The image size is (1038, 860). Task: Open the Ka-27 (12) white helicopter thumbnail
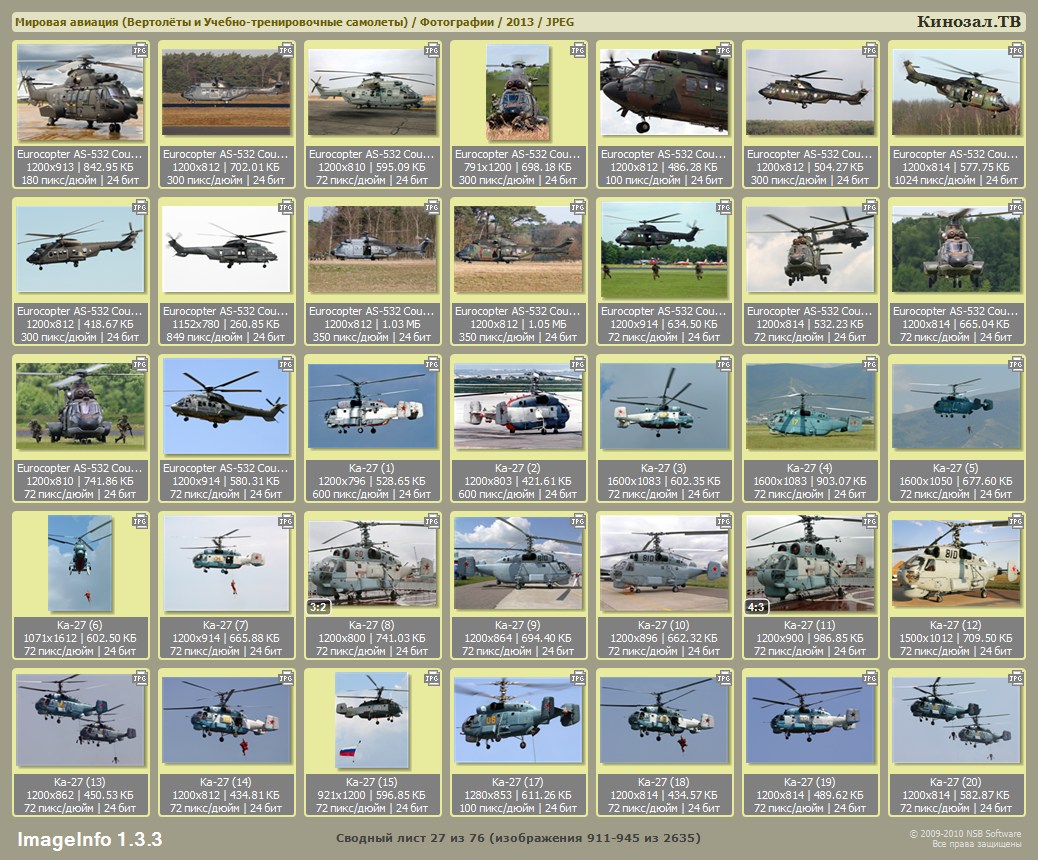click(956, 562)
